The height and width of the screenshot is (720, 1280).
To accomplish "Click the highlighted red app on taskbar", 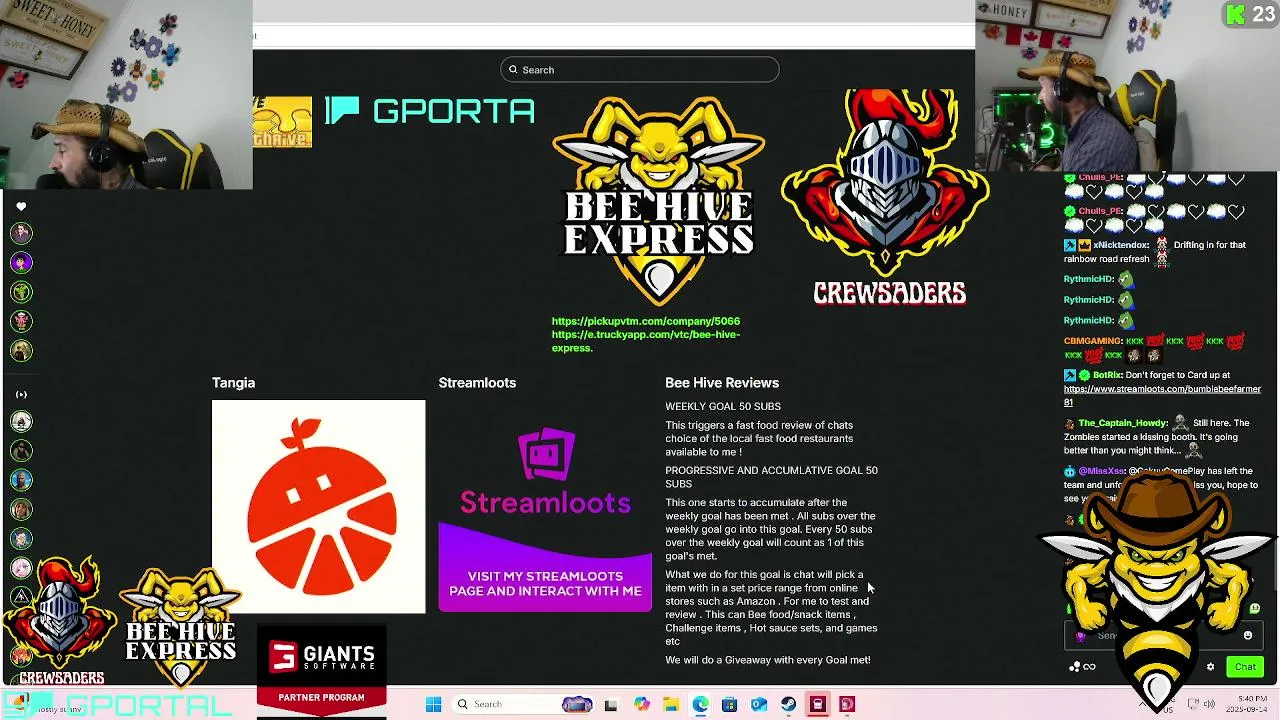I will click(818, 704).
